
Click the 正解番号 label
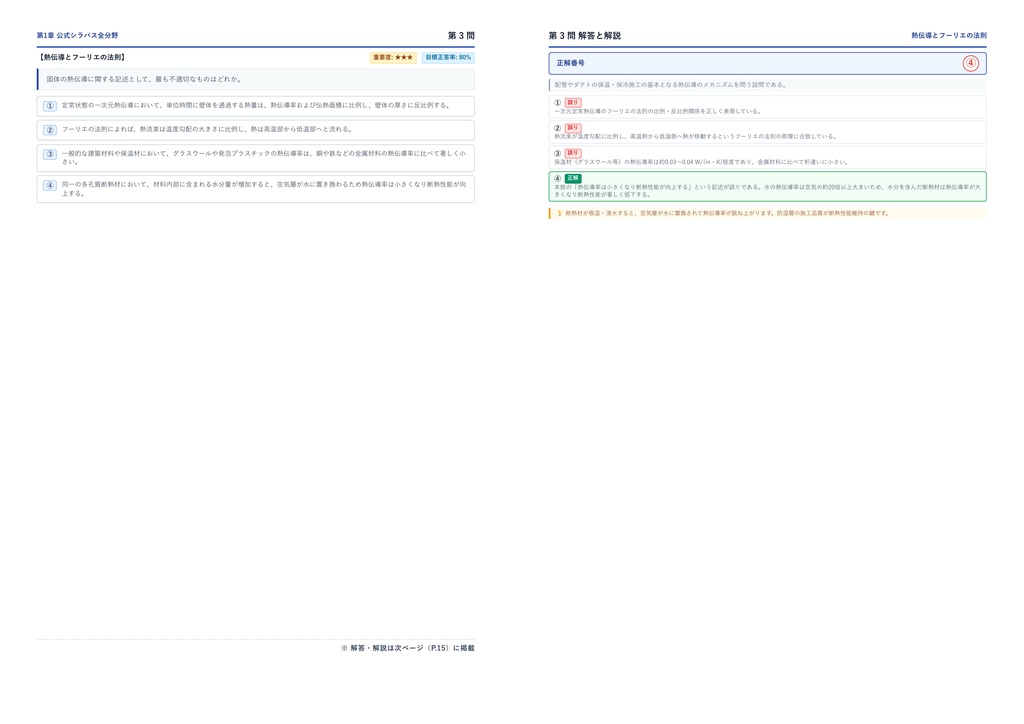pos(571,63)
